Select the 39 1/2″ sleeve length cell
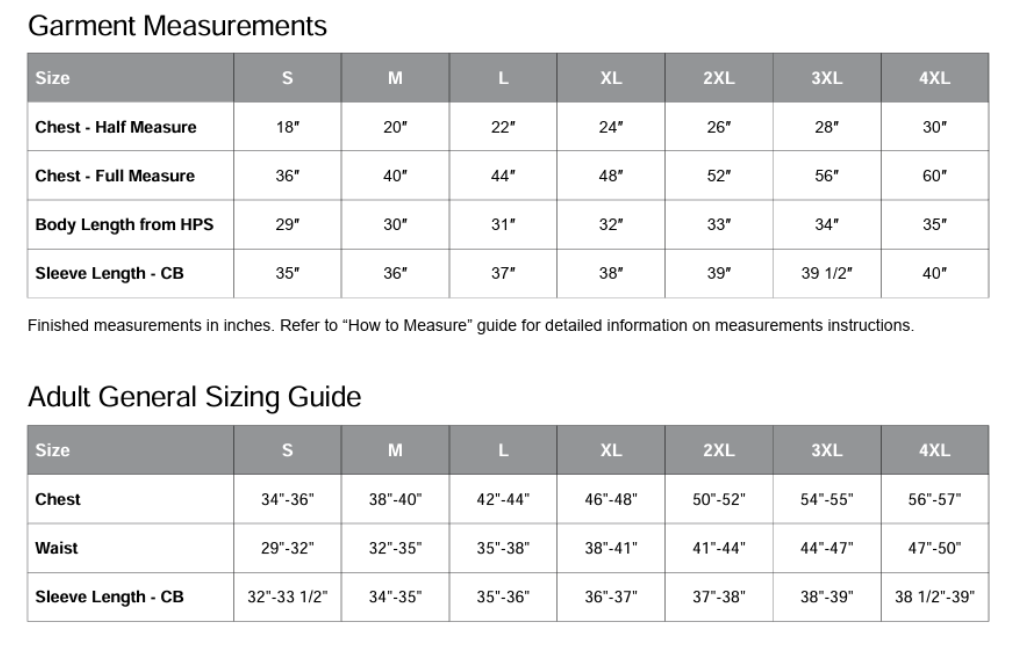This screenshot has height=655, width=1021. (827, 273)
